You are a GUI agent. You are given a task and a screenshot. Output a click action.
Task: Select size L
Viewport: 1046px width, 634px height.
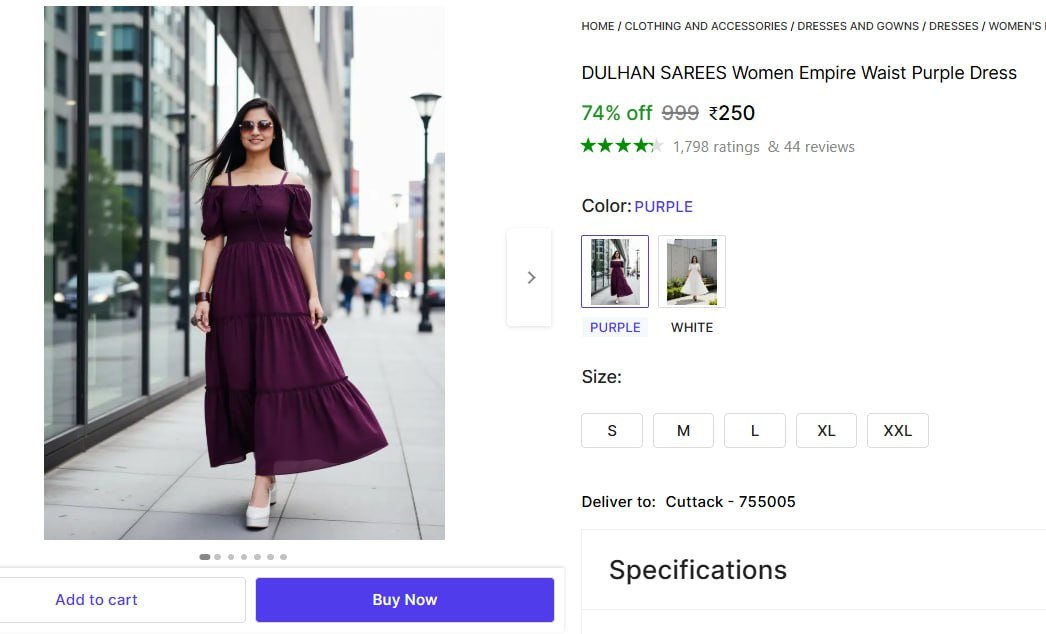click(755, 430)
